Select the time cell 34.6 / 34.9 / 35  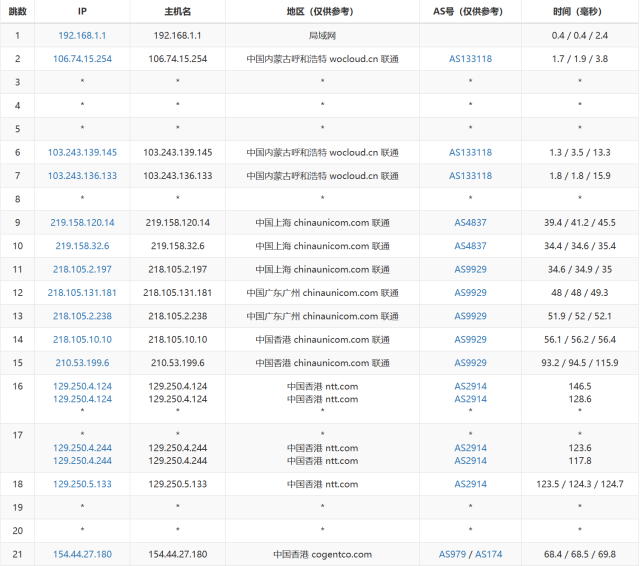click(580, 269)
